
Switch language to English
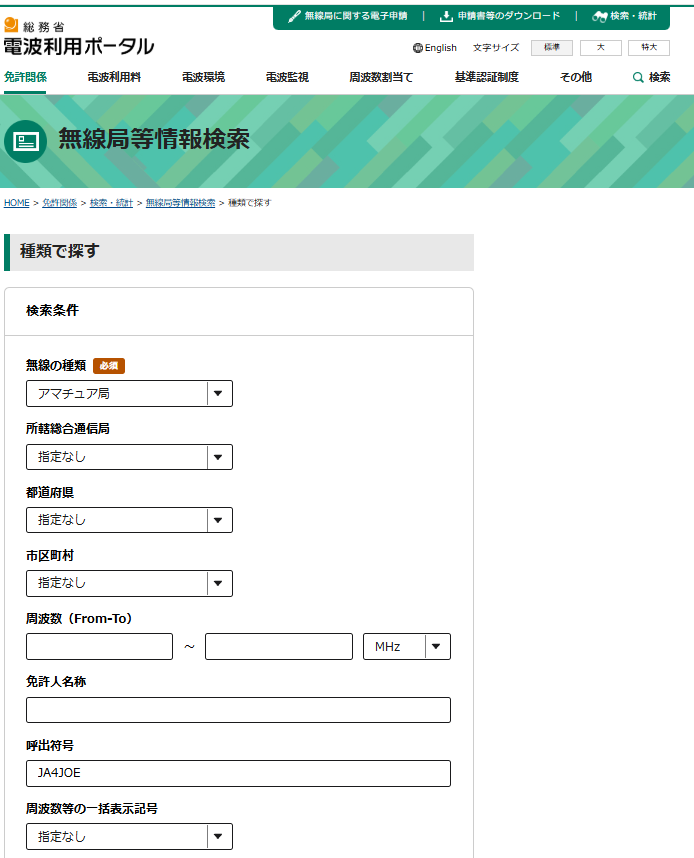click(441, 48)
